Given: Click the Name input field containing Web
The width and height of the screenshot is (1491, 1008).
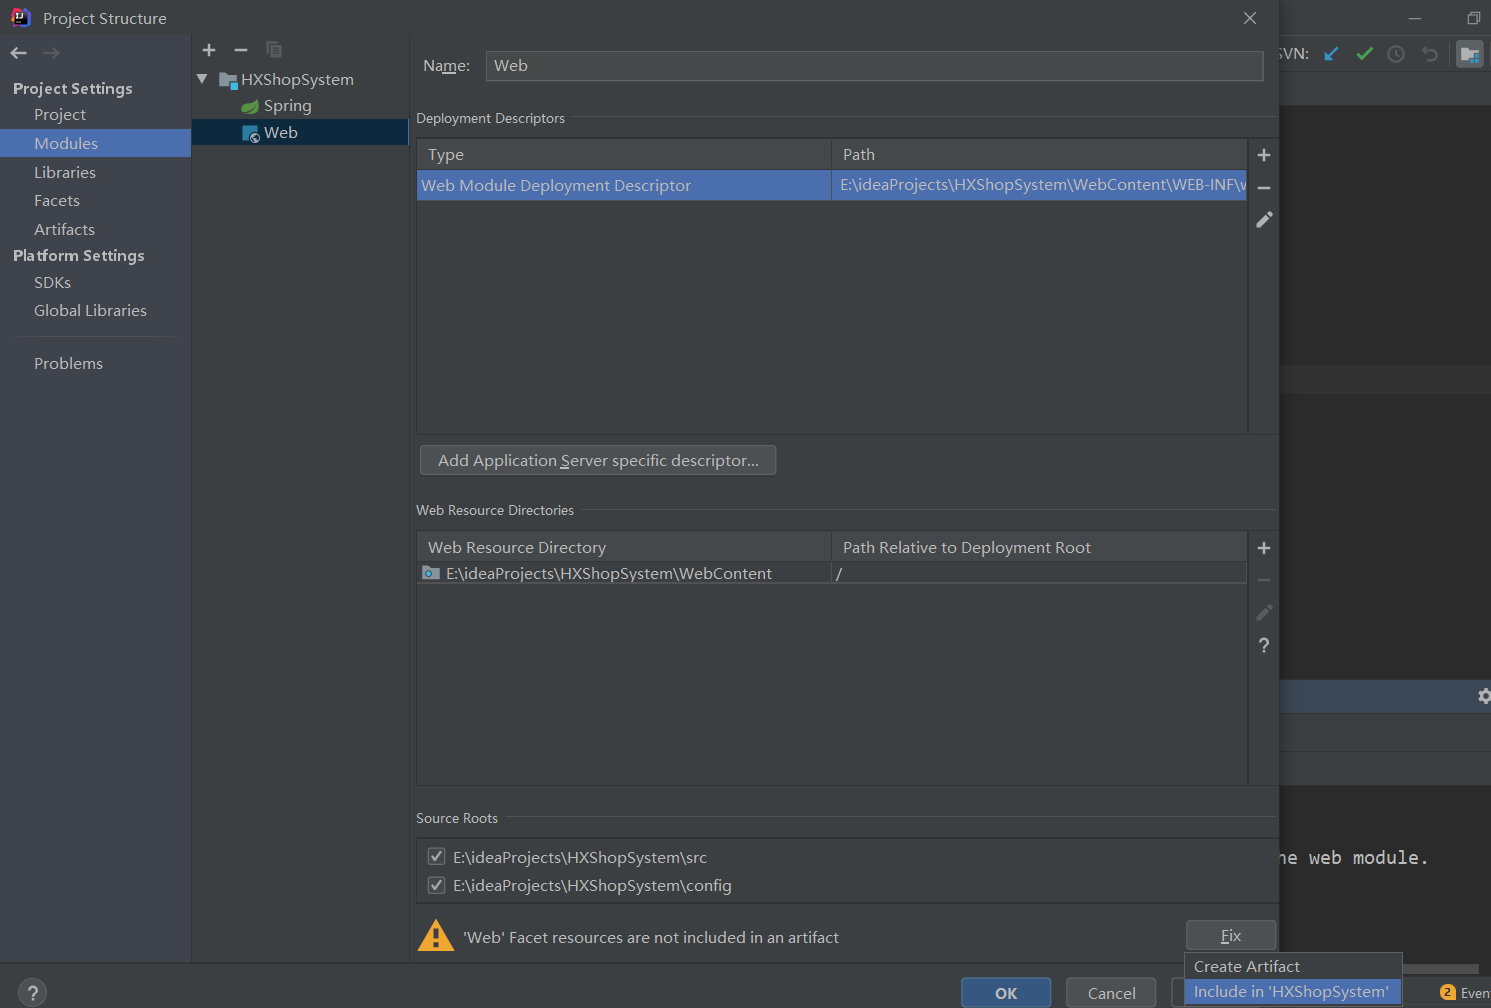Looking at the screenshot, I should (x=875, y=66).
